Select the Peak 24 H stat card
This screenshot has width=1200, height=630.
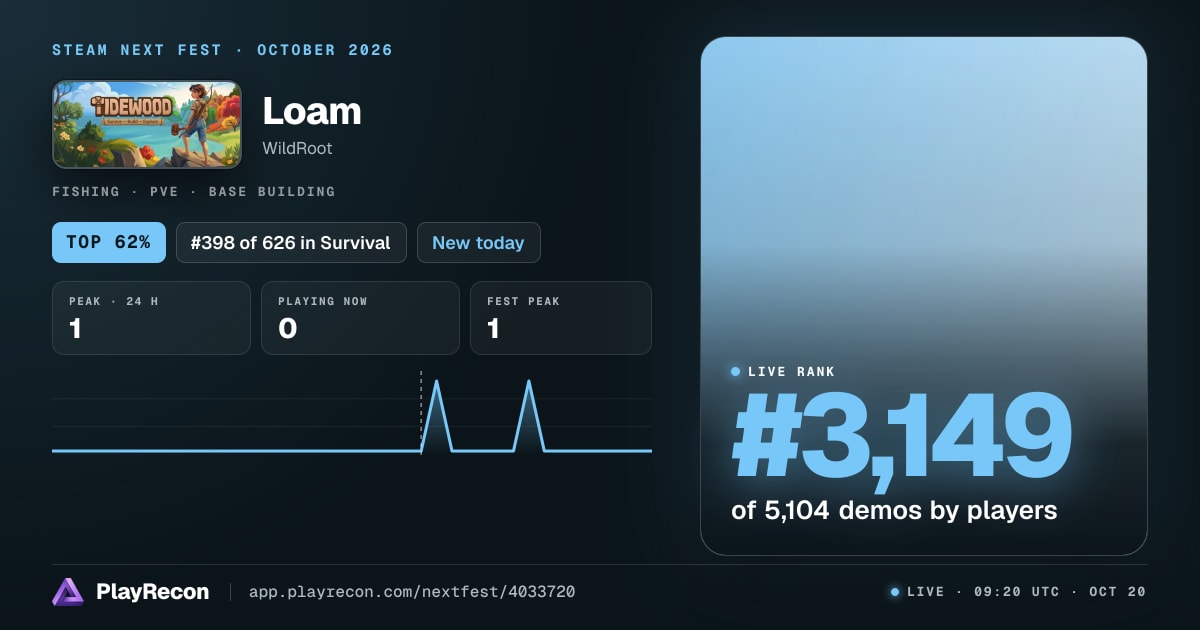pyautogui.click(x=151, y=318)
